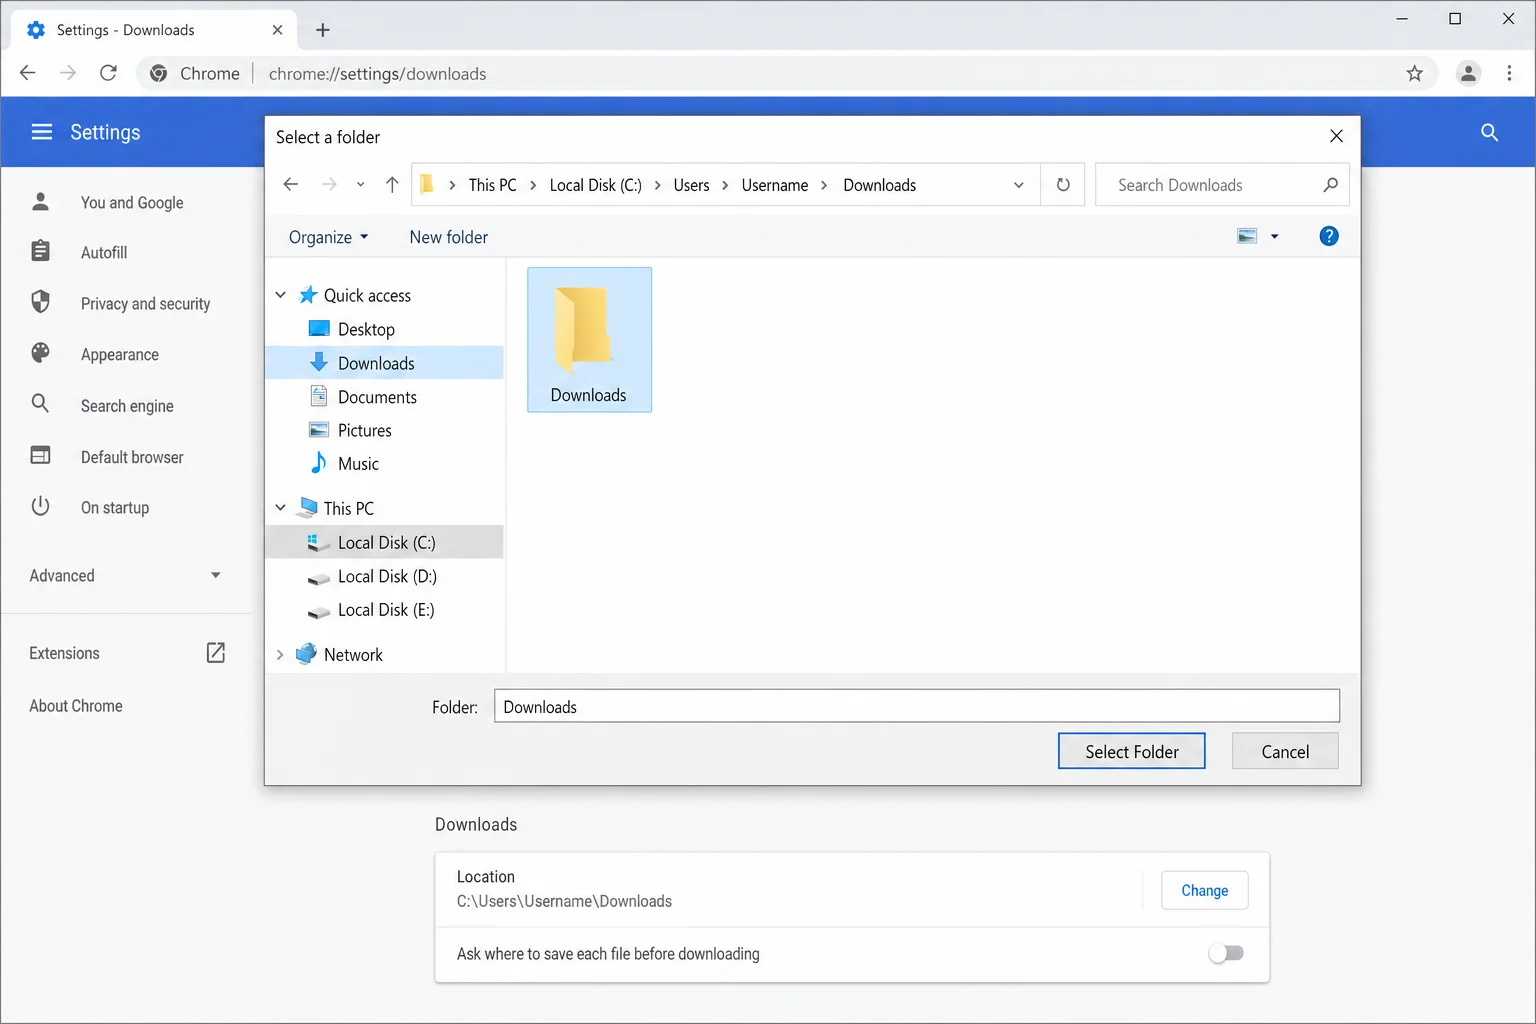The image size is (1536, 1024).
Task: Click the Chrome back arrow in the toolbar
Action: click(28, 73)
